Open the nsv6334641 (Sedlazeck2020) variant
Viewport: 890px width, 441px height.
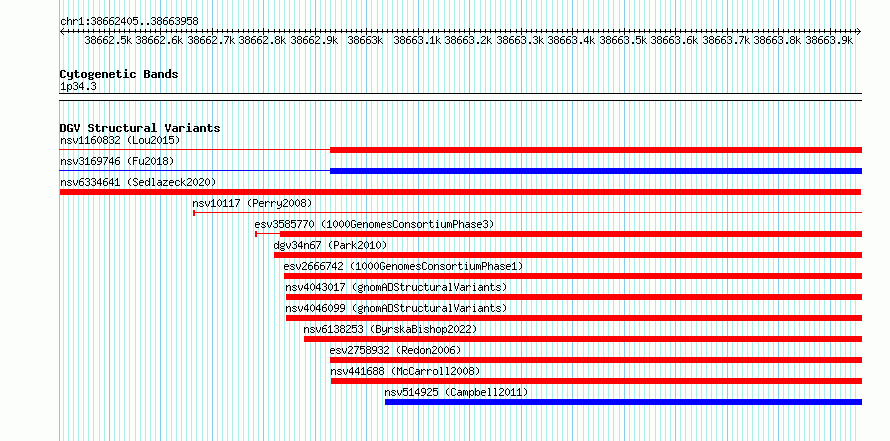138,182
